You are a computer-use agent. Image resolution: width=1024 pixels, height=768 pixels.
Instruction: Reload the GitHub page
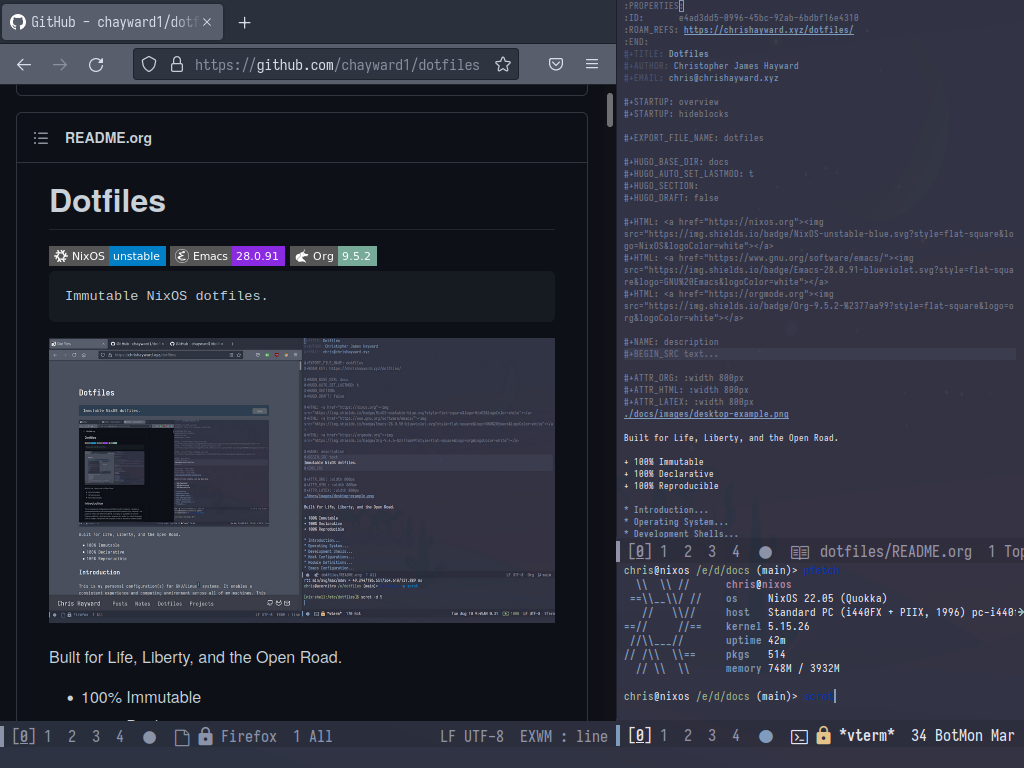(96, 65)
